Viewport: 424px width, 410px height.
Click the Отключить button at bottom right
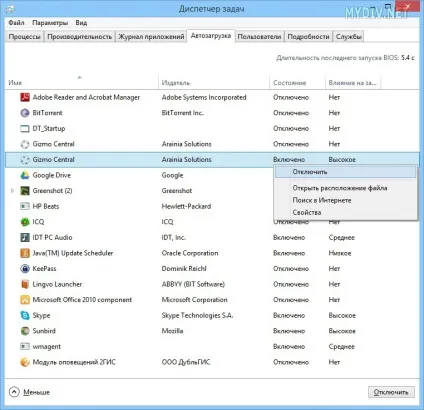point(391,392)
